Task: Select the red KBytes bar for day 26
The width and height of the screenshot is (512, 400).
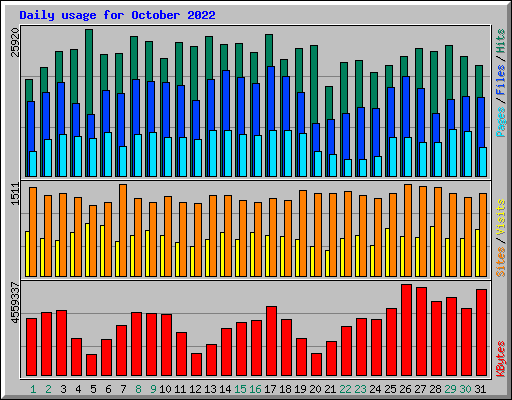Action: [406, 330]
